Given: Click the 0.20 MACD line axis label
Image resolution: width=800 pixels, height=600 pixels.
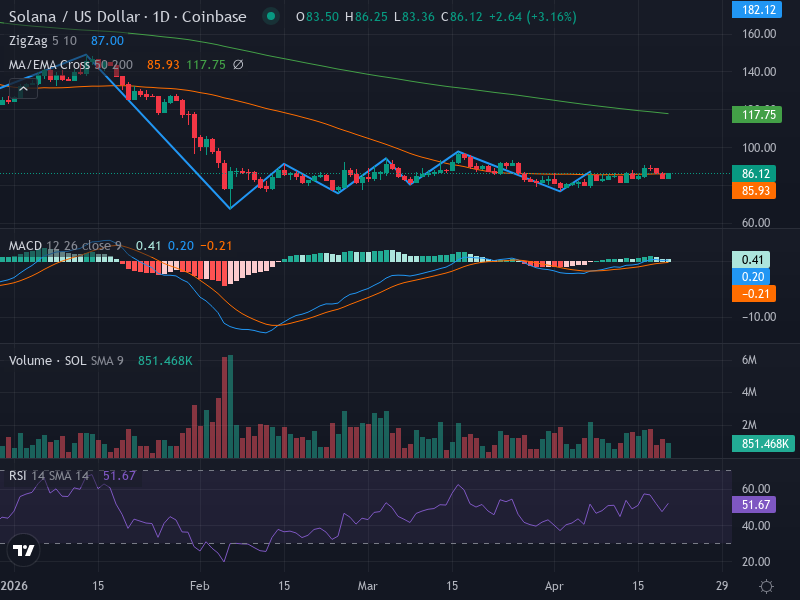Looking at the screenshot, I should click(751, 277).
